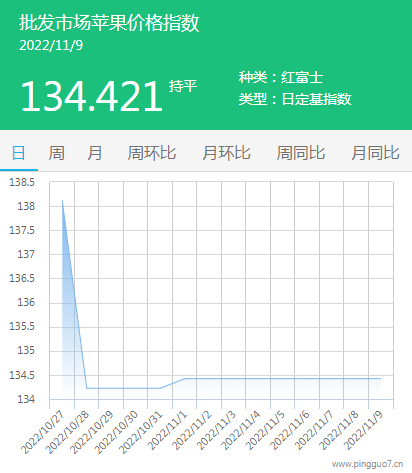Click the 批发市场苹果价格指数 title
This screenshot has width=412, height=473.
[x=109, y=23]
